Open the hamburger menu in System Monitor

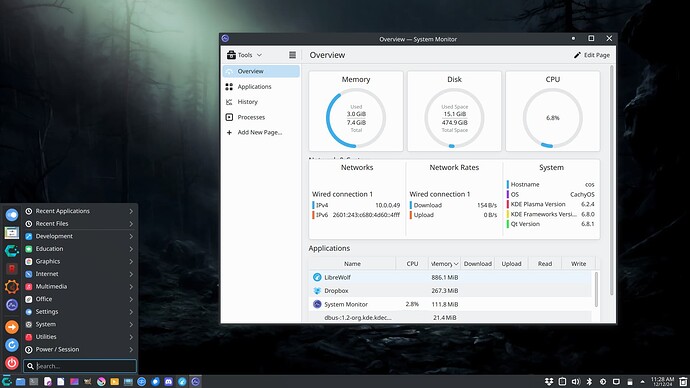point(292,55)
